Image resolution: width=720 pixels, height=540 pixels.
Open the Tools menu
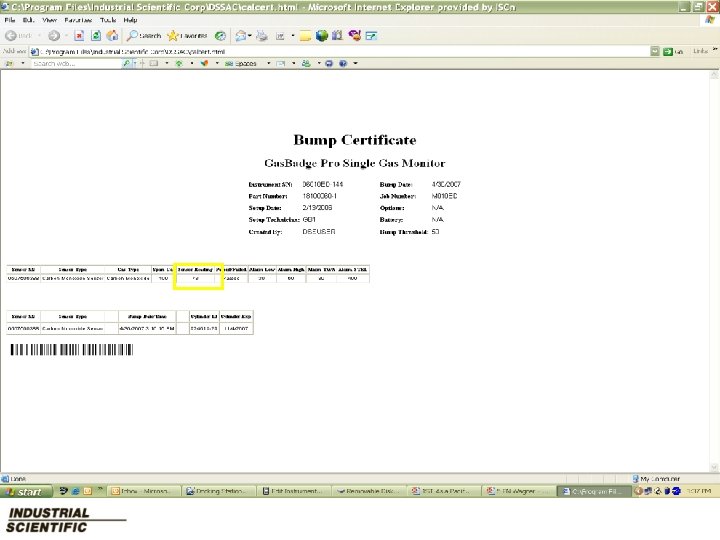pyautogui.click(x=108, y=20)
